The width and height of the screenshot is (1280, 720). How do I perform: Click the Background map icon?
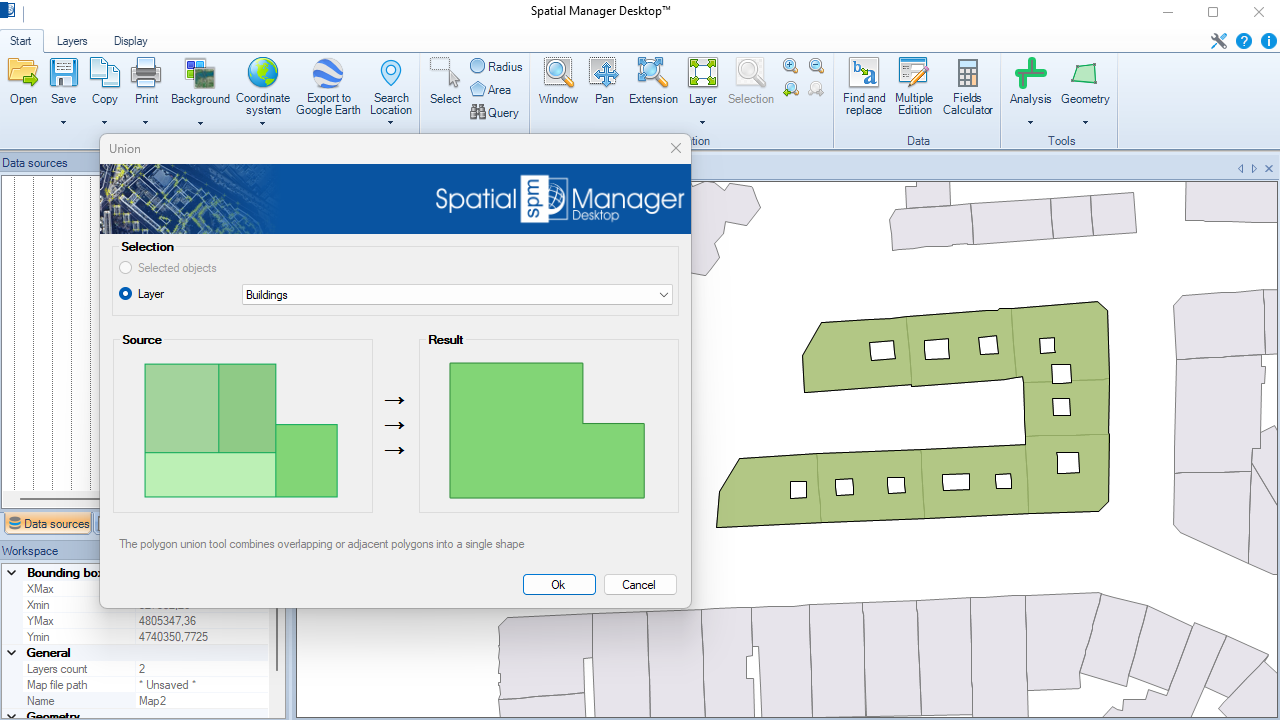200,73
